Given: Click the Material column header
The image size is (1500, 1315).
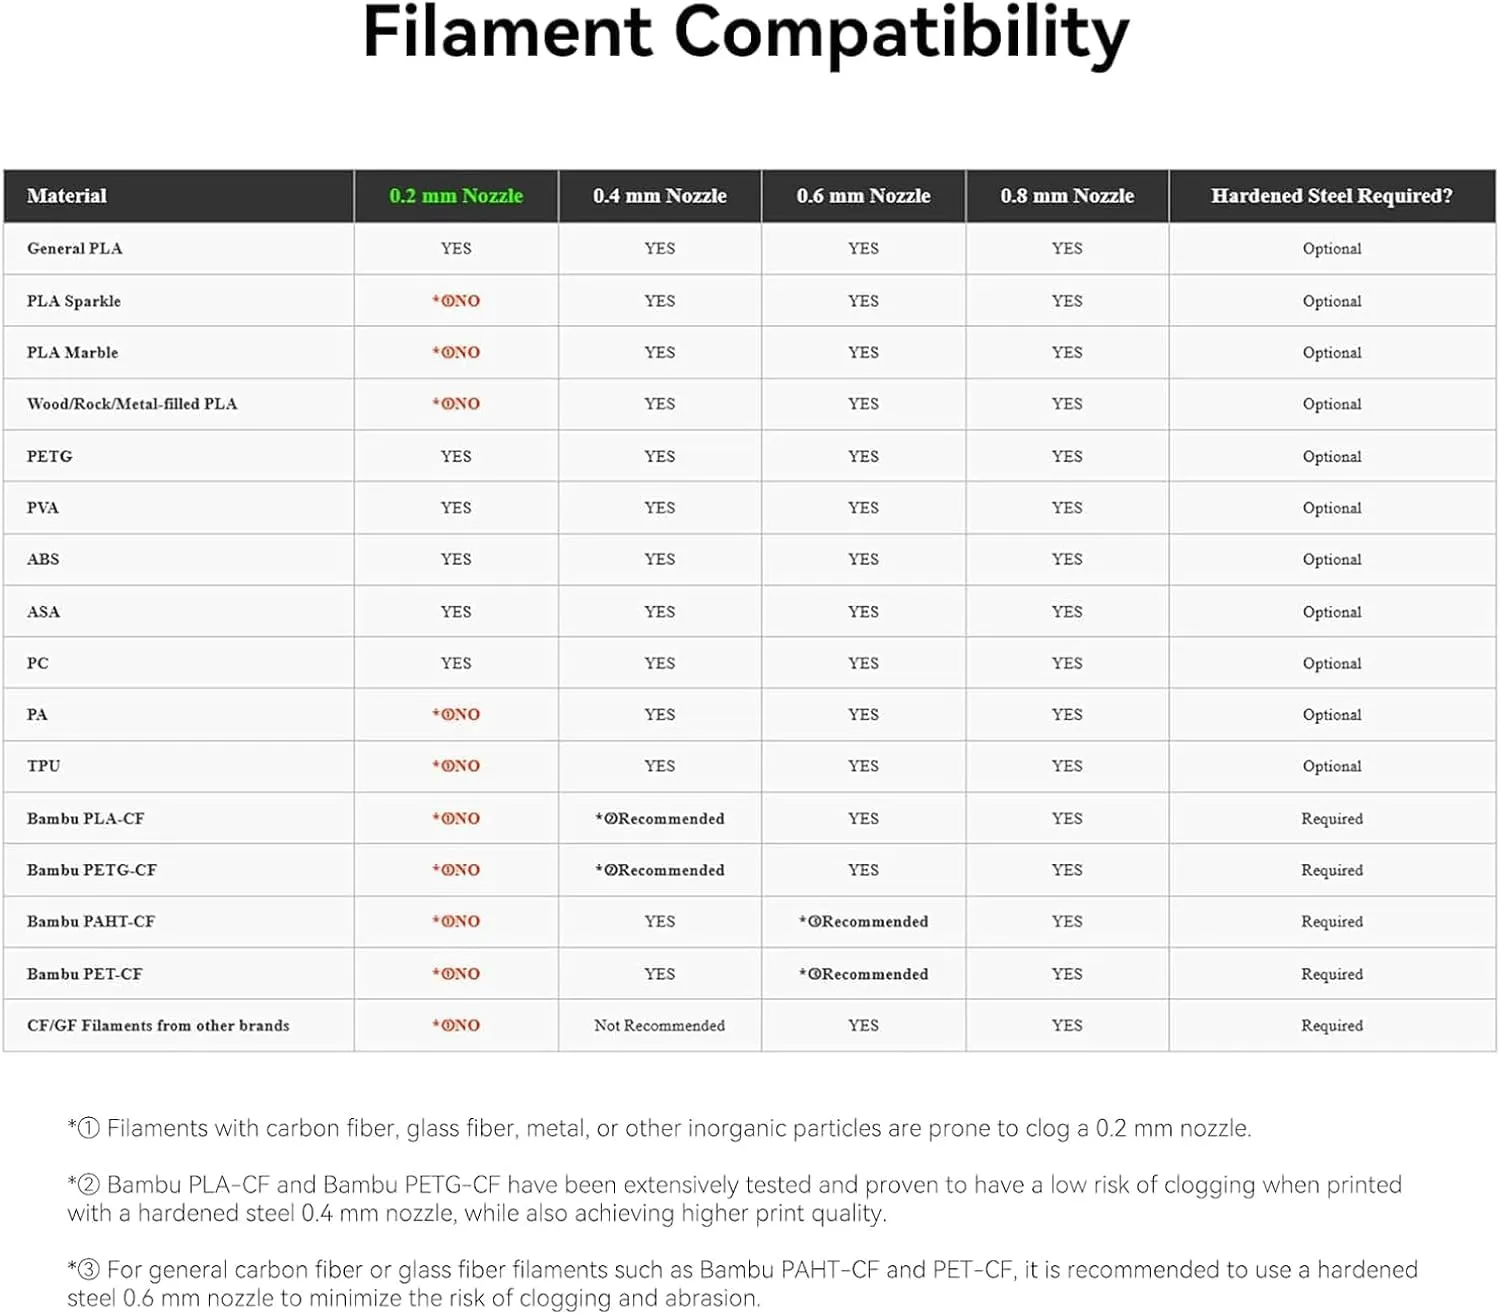Looking at the screenshot, I should pos(67,196).
